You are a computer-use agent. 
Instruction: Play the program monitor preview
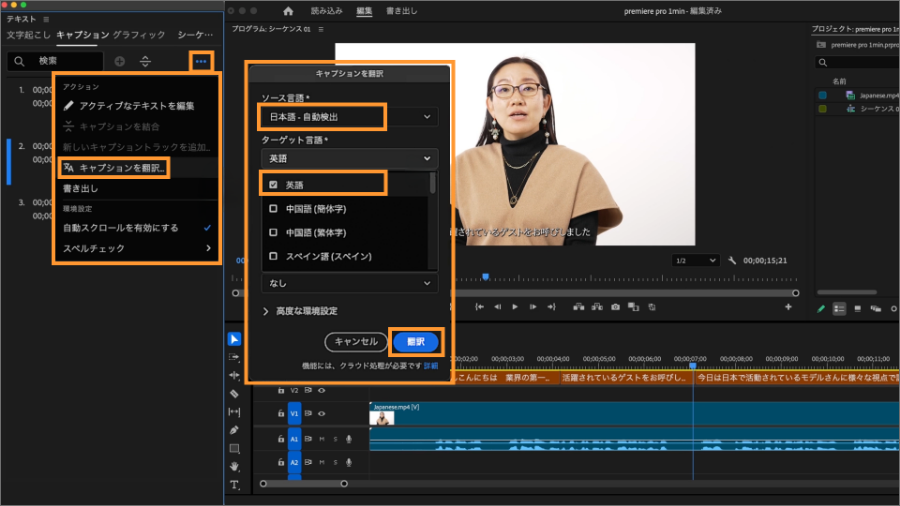[x=515, y=307]
